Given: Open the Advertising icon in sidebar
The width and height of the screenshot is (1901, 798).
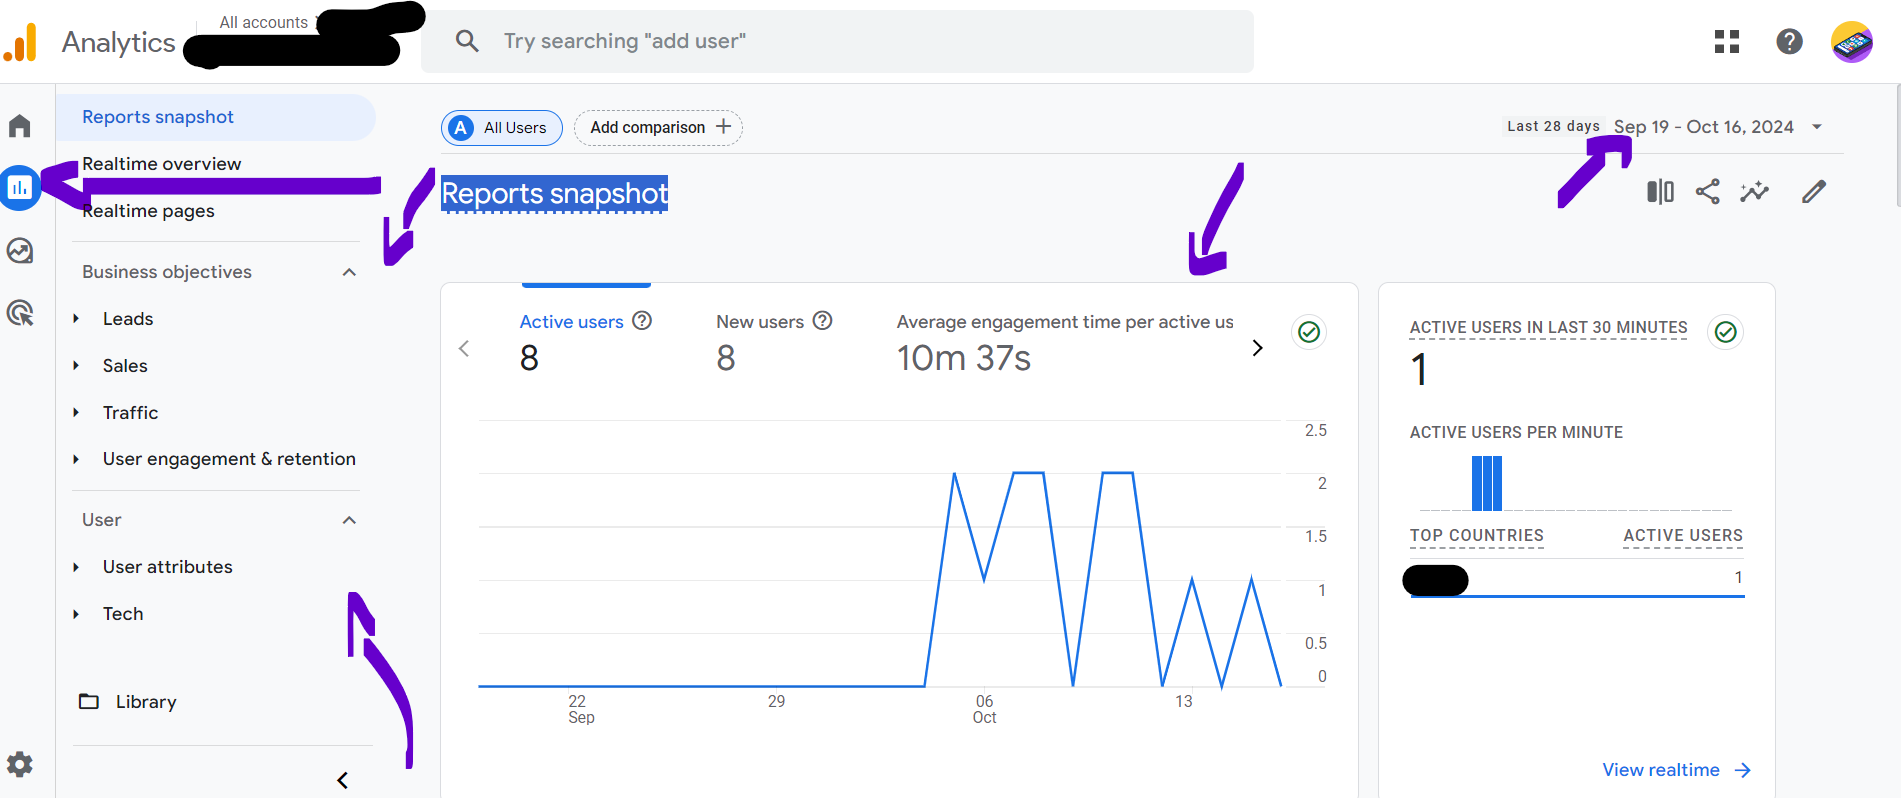Looking at the screenshot, I should click(x=20, y=313).
